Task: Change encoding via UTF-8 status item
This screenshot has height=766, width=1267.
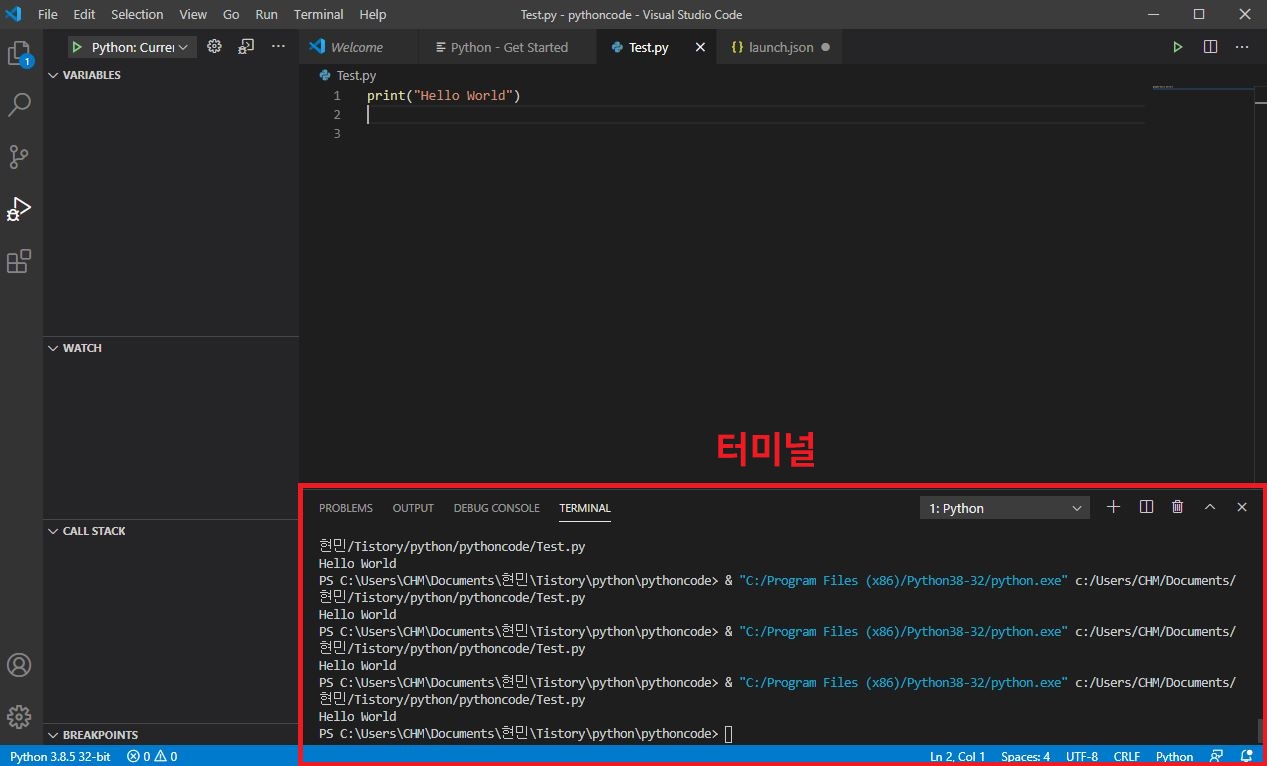Action: coord(1082,756)
